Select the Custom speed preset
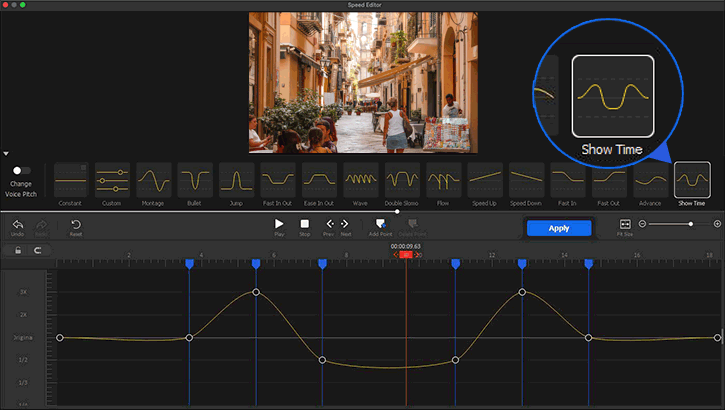 click(112, 180)
